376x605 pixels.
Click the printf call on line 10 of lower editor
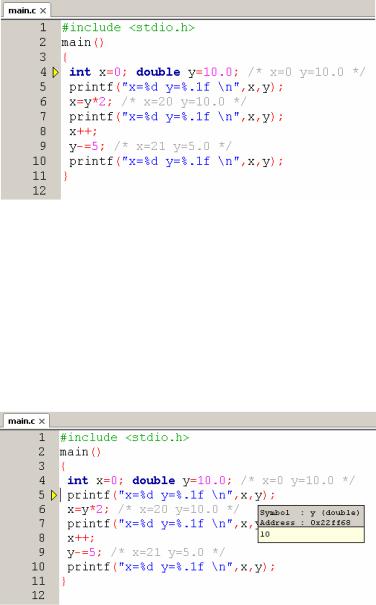171,567
